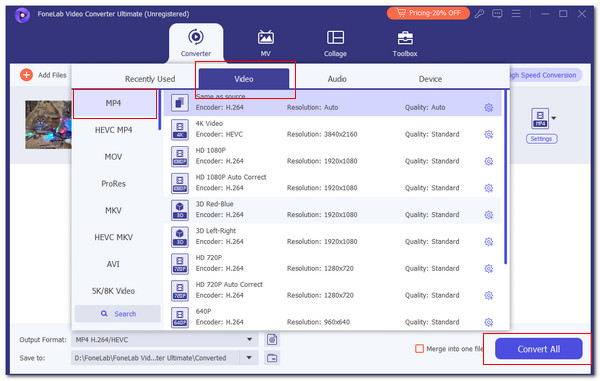Click the Search field in format list
This screenshot has width=600, height=381.
(118, 314)
